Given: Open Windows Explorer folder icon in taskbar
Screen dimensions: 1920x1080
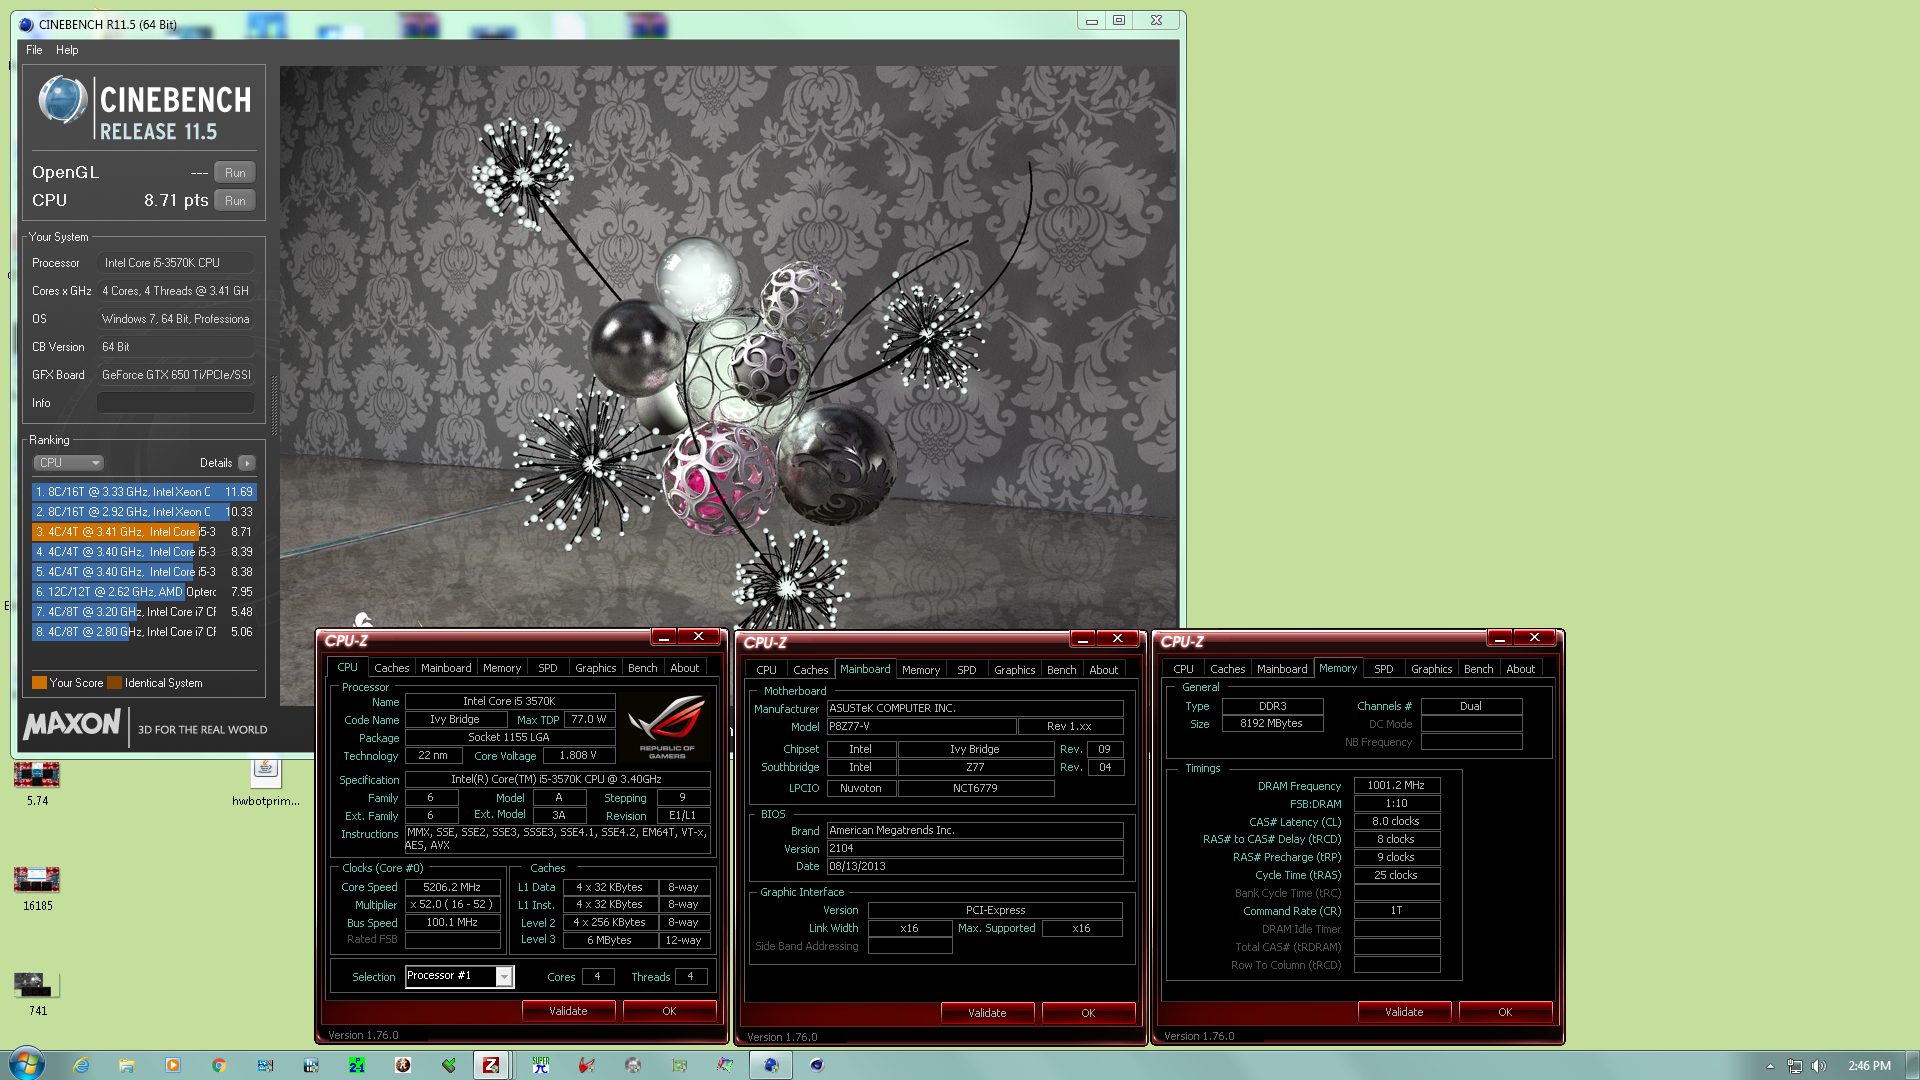Looking at the screenshot, I should (127, 1065).
